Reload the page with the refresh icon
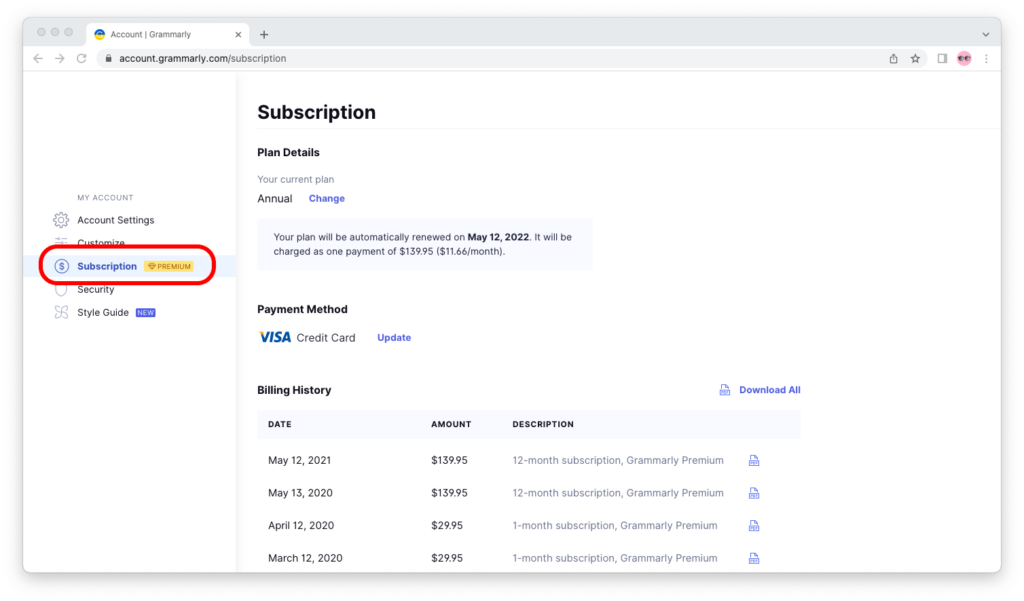Viewport: 1024px width, 601px height. [x=82, y=59]
